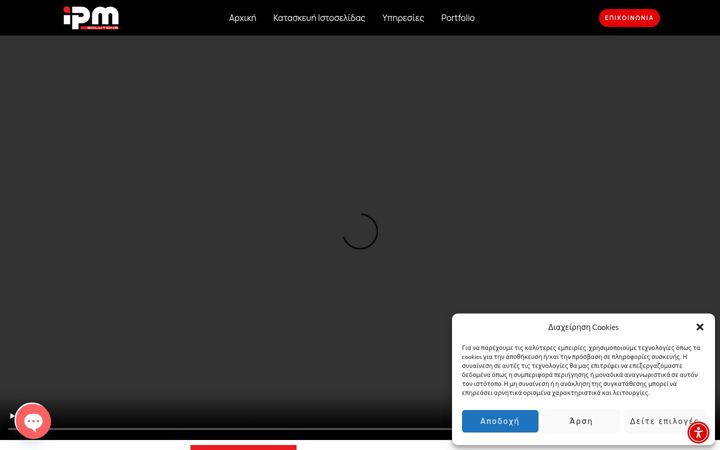
Task: Click Δείτε επιλογές cookie preferences button
Action: pyautogui.click(x=664, y=421)
